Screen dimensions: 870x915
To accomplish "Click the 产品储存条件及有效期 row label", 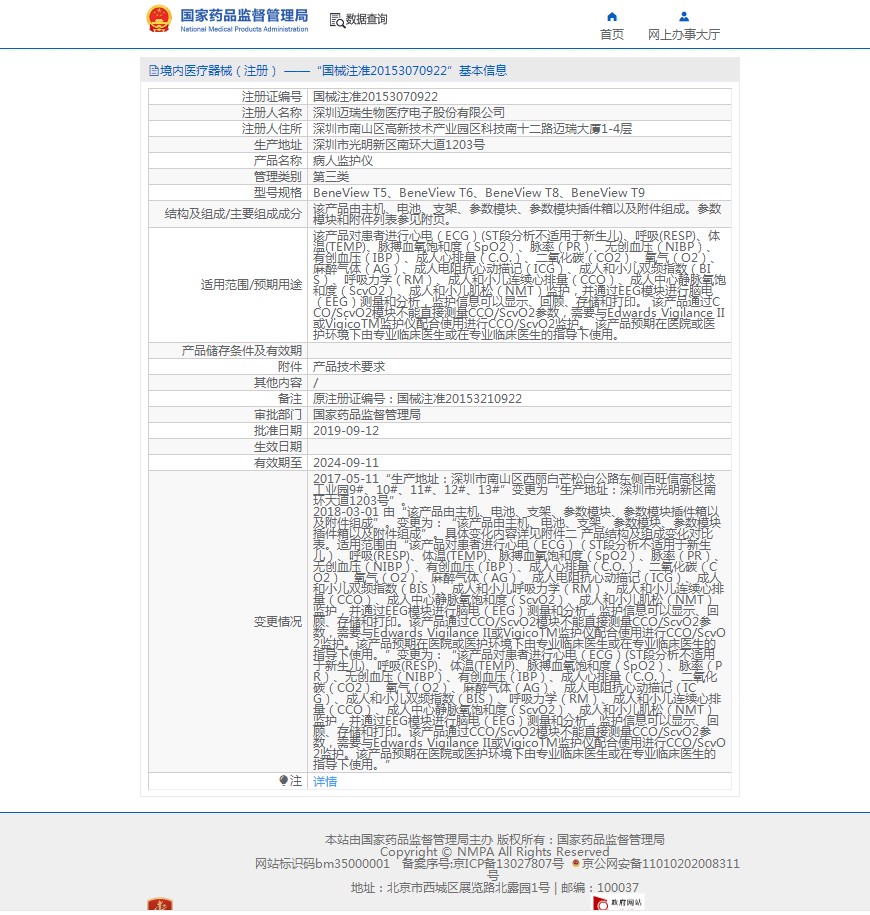I will tap(242, 351).
